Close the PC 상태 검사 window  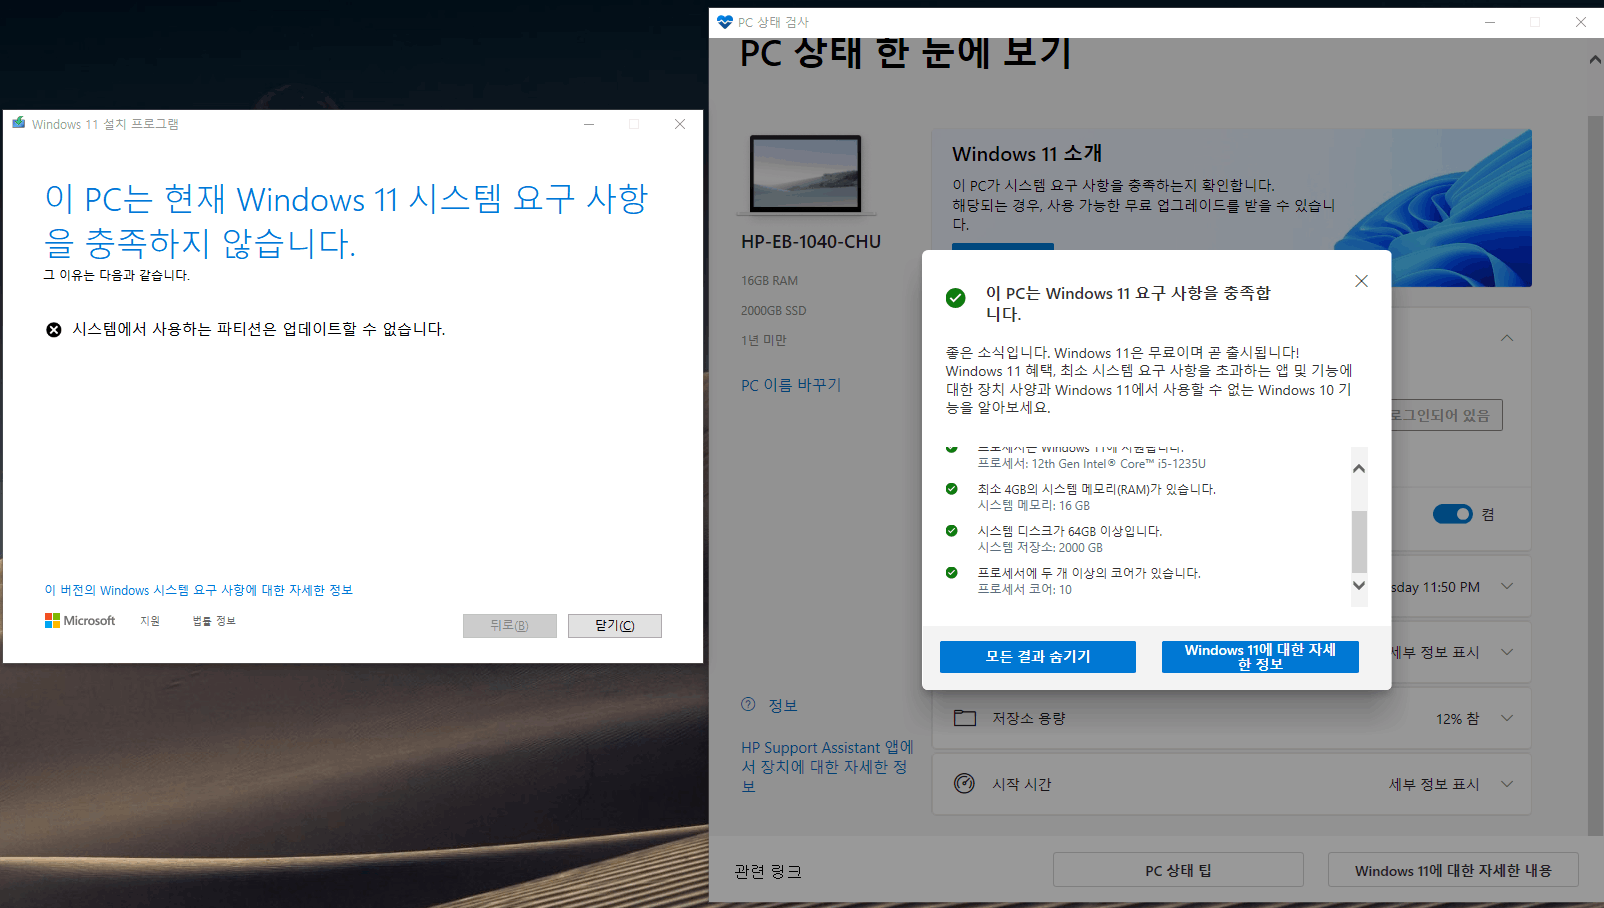(x=1581, y=22)
